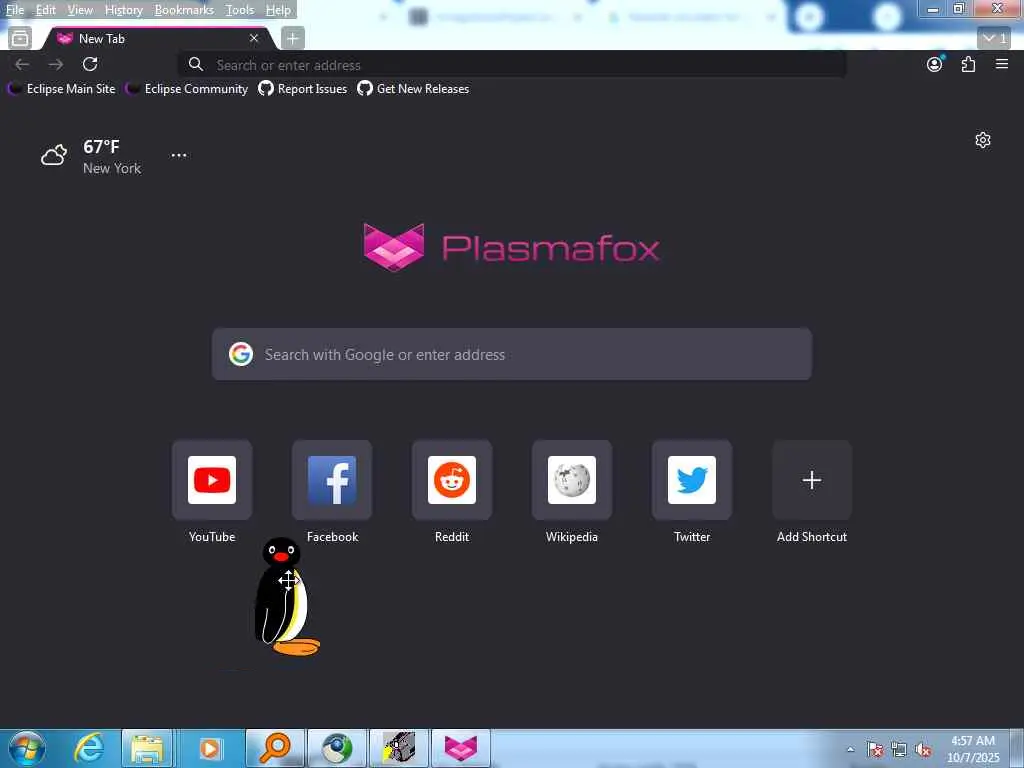1024x768 pixels.
Task: Select the New Tab tab
Action: 157,39
